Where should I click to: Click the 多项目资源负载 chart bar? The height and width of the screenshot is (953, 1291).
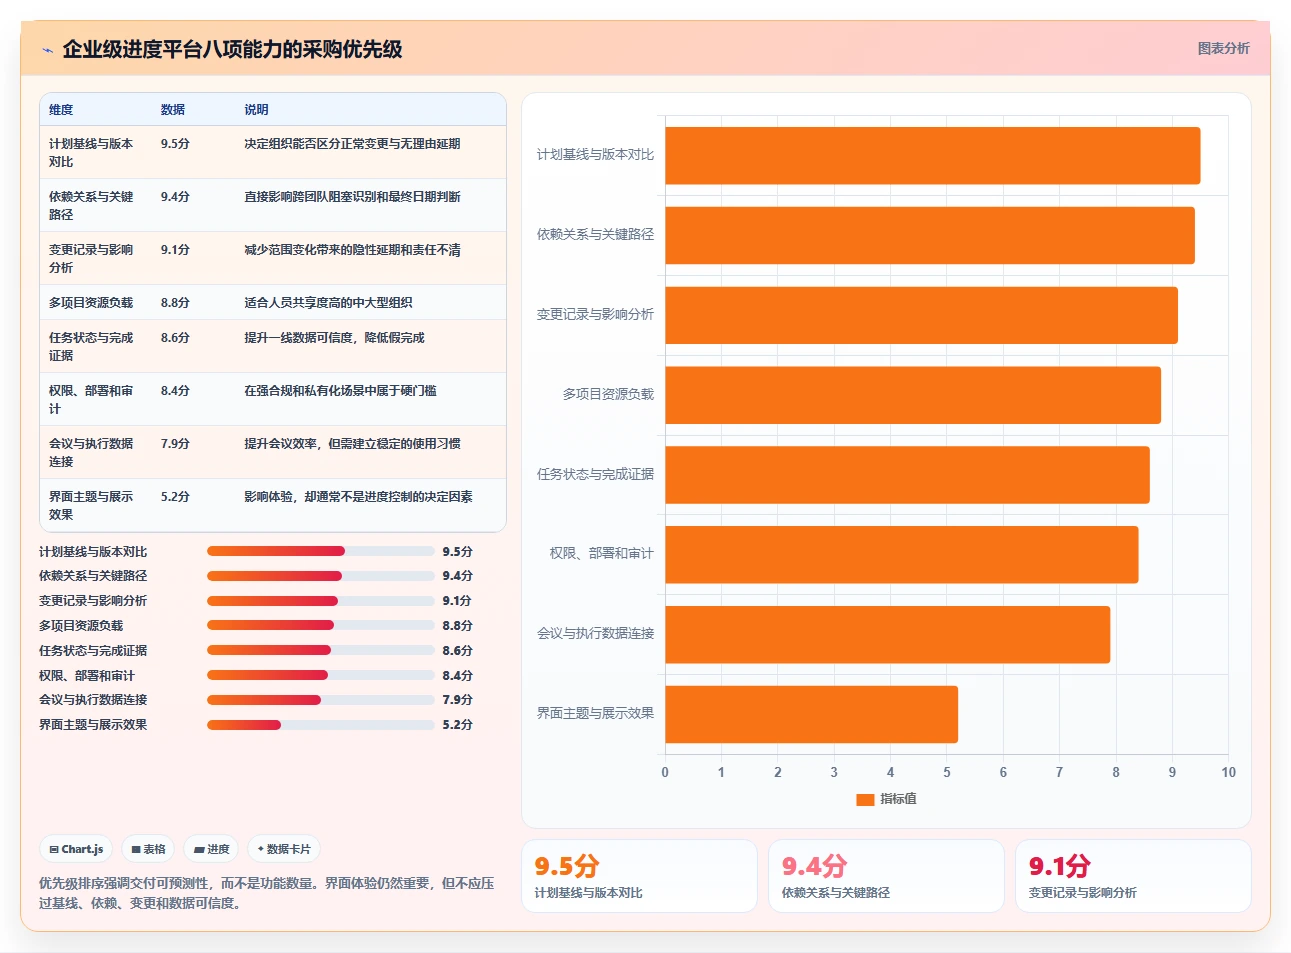913,395
